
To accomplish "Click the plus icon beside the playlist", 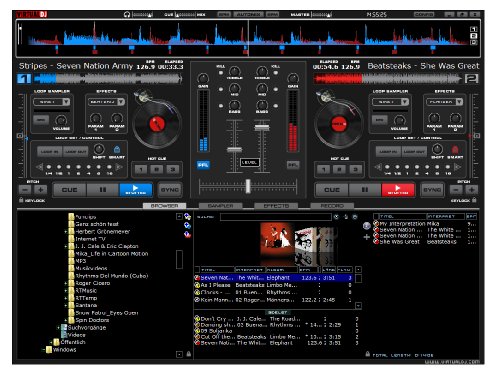I will pos(367,237).
